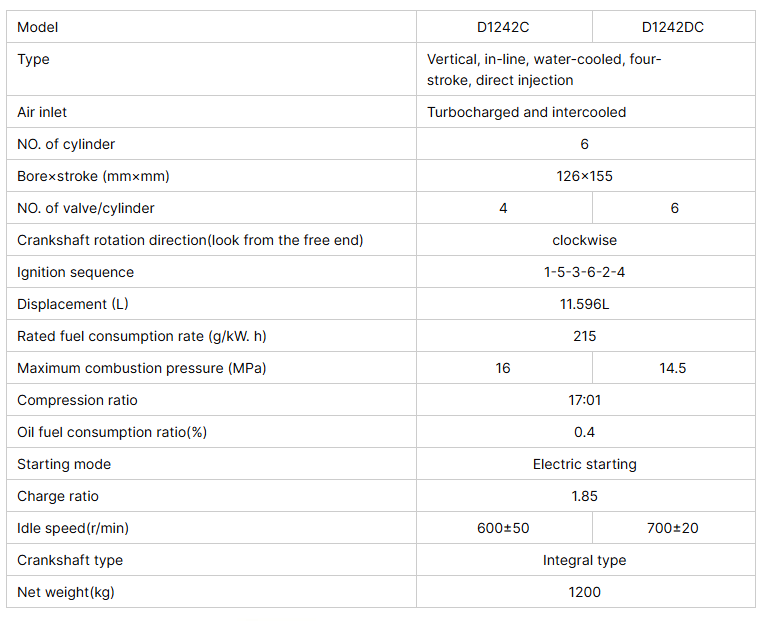
Task: Select the 11.596L displacement value
Action: (x=584, y=304)
